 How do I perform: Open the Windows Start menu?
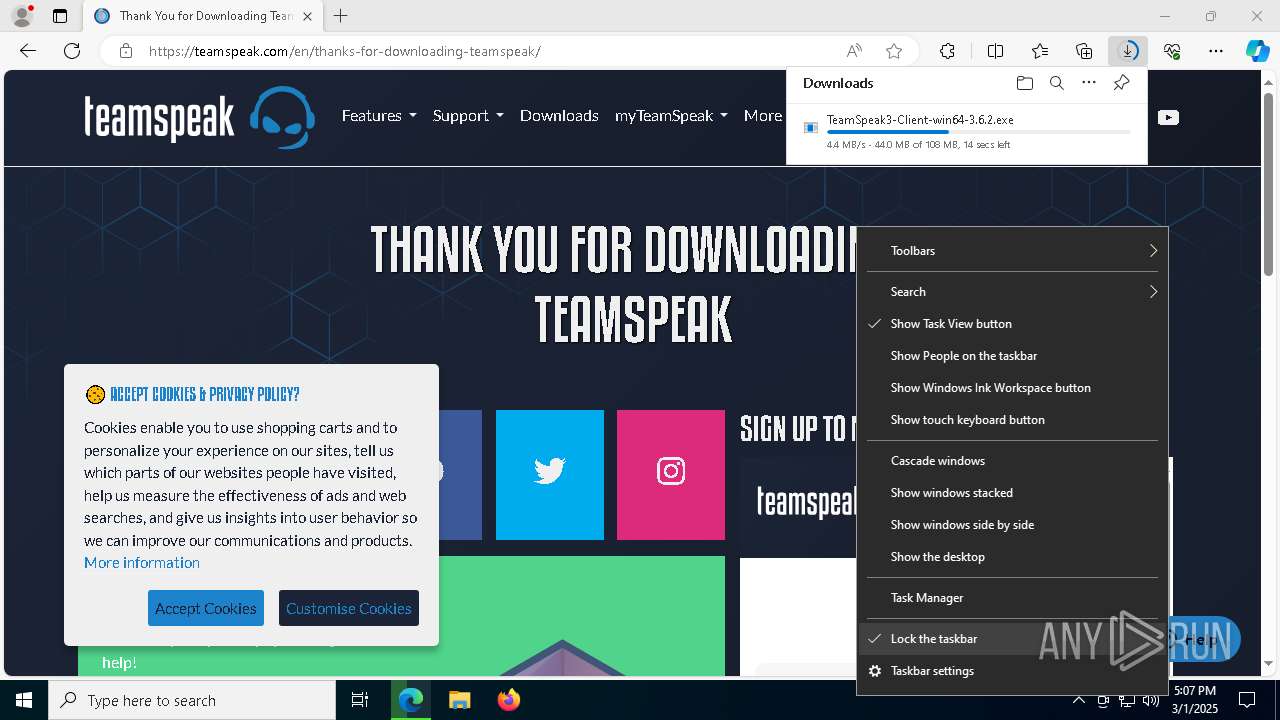(x=24, y=700)
